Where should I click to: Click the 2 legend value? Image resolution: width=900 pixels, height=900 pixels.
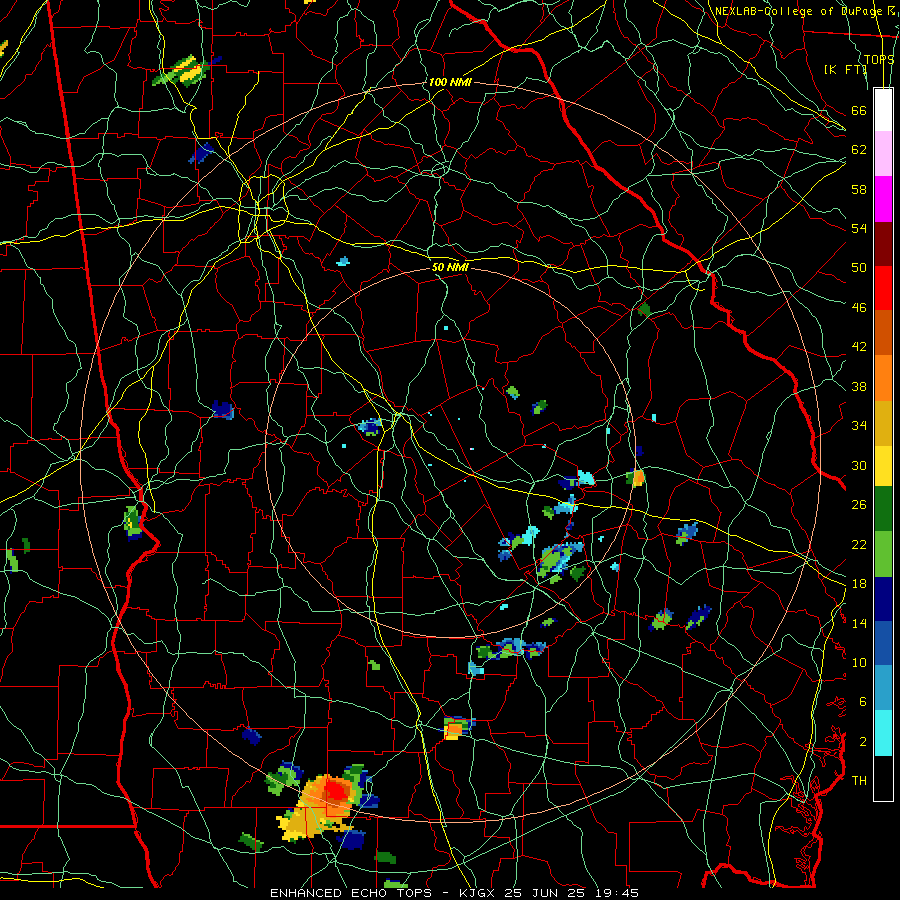(x=863, y=742)
